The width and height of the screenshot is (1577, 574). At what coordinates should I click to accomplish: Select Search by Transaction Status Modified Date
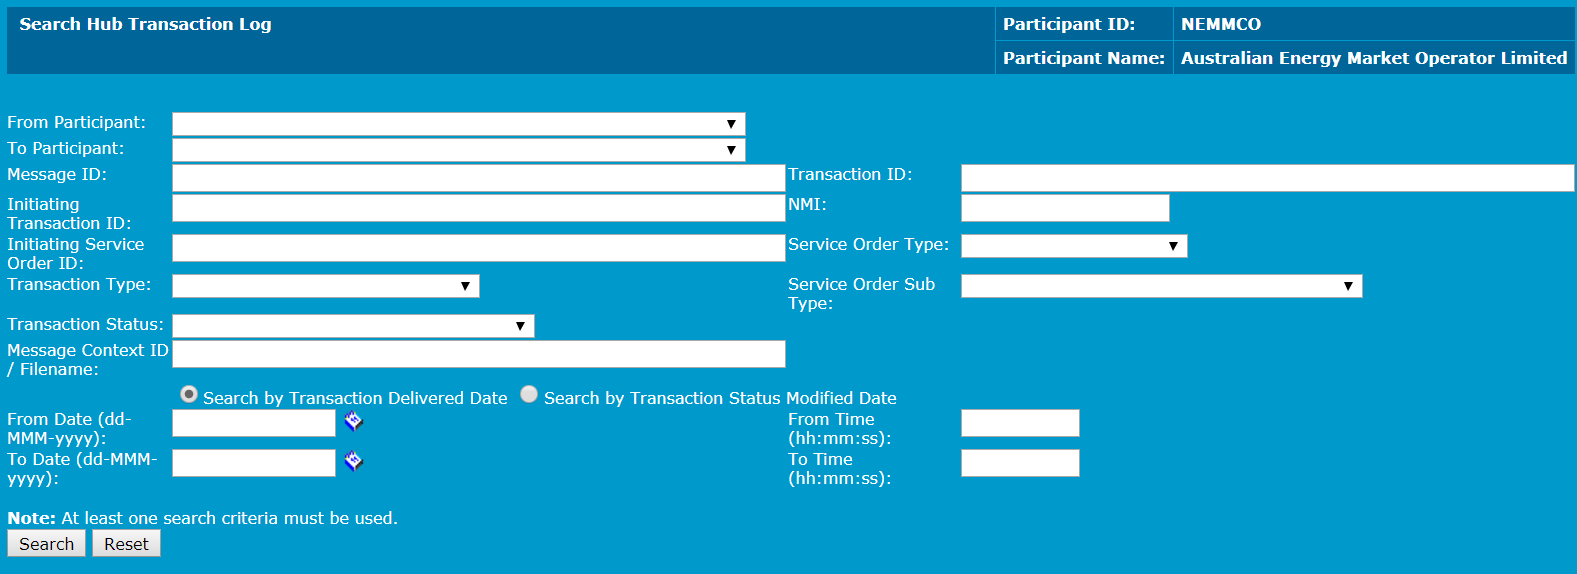[529, 395]
